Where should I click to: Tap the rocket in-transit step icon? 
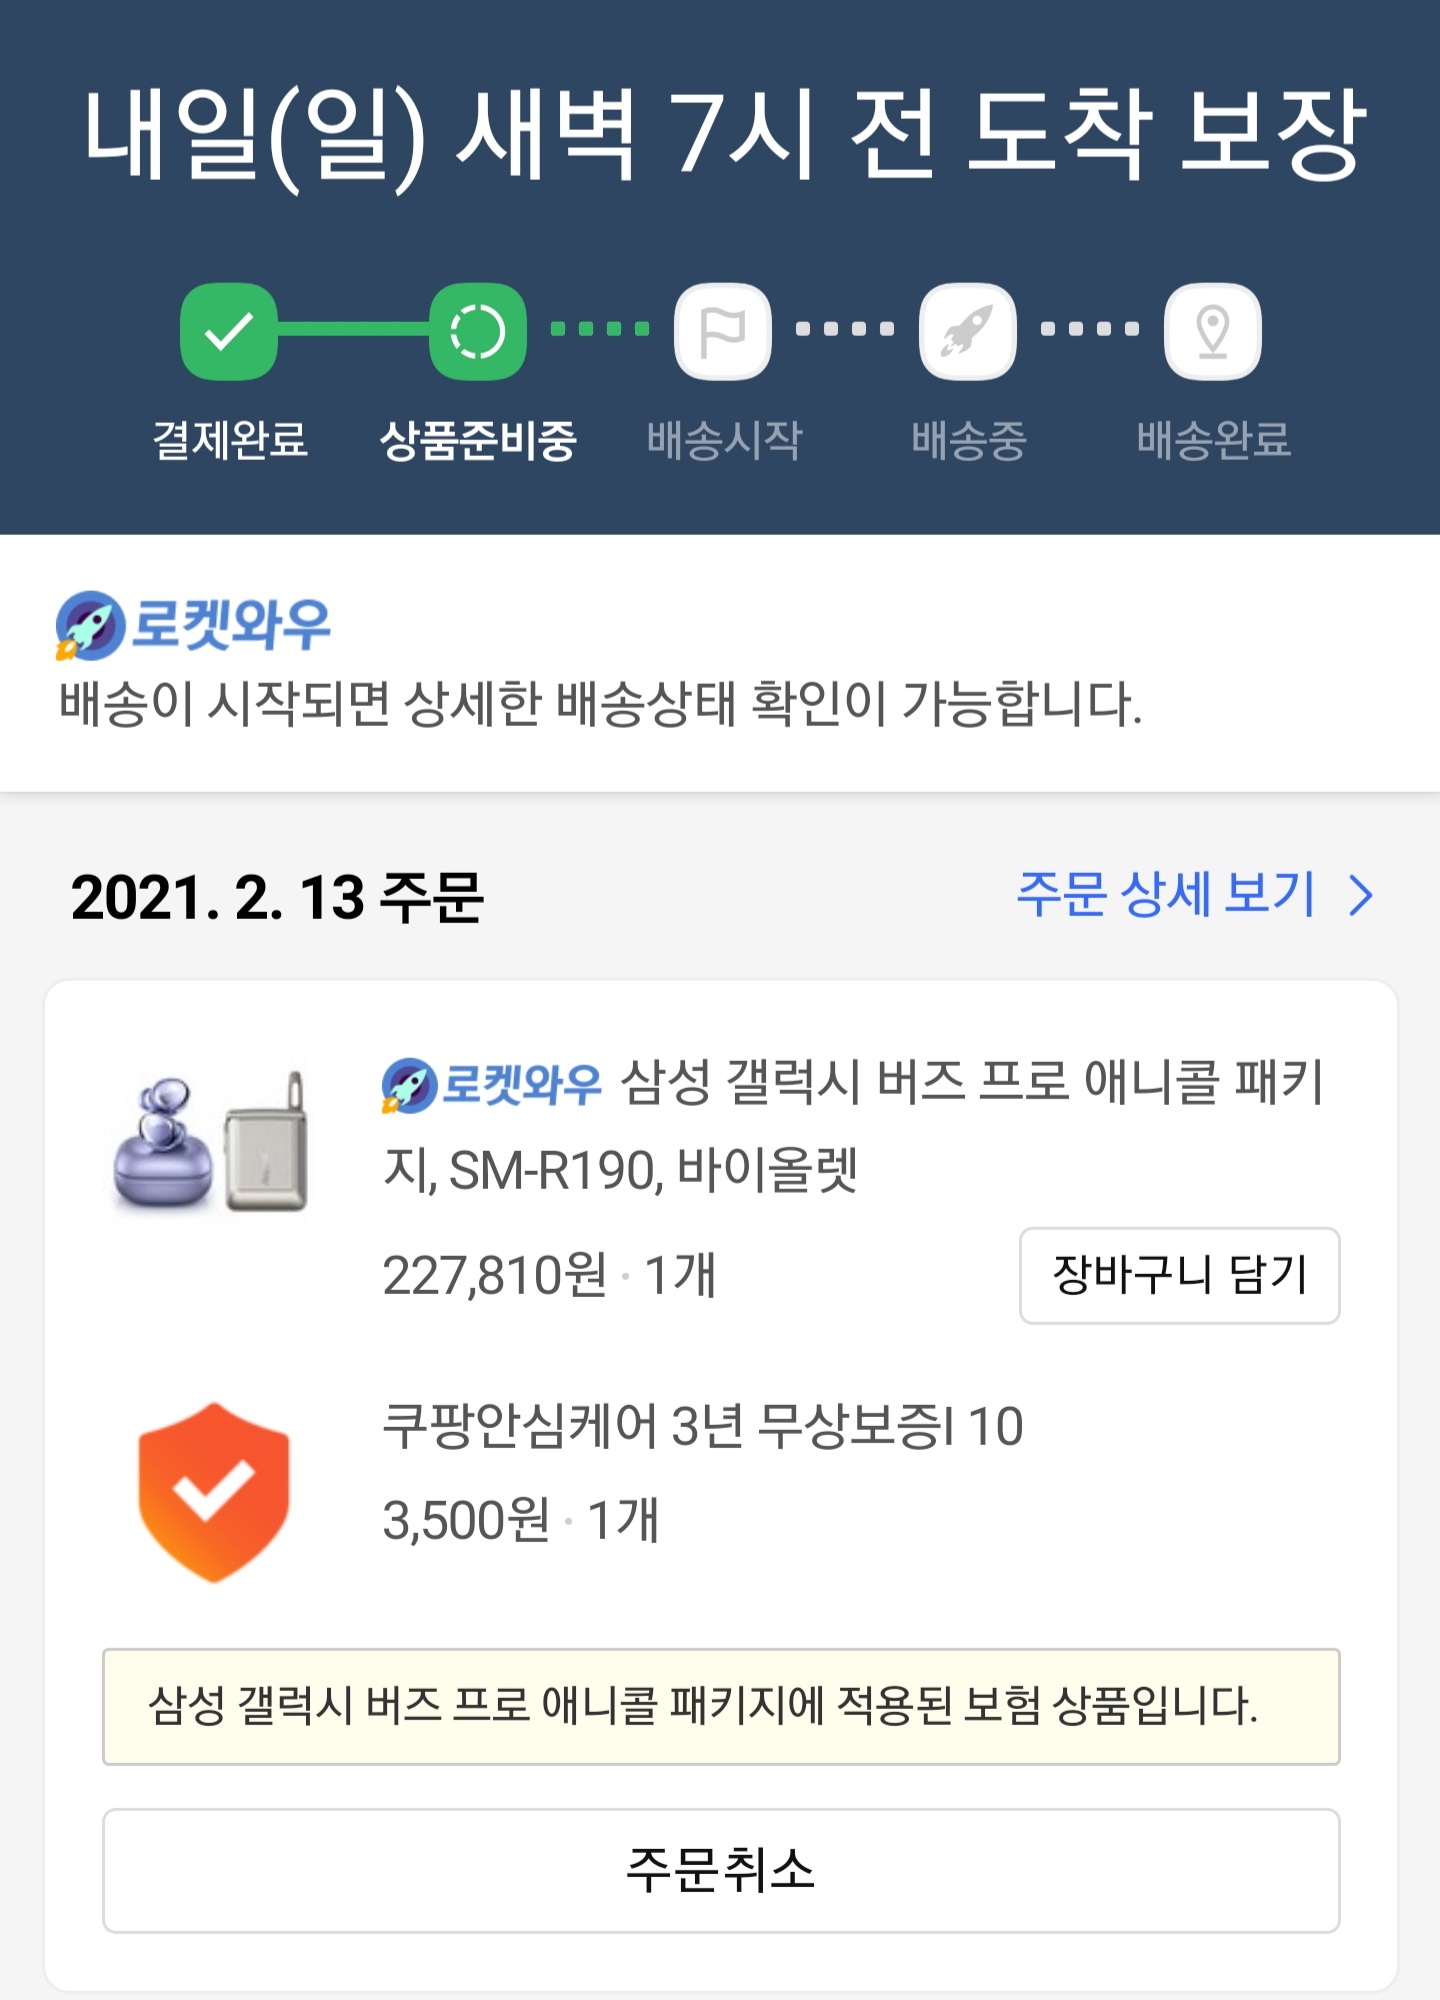967,331
